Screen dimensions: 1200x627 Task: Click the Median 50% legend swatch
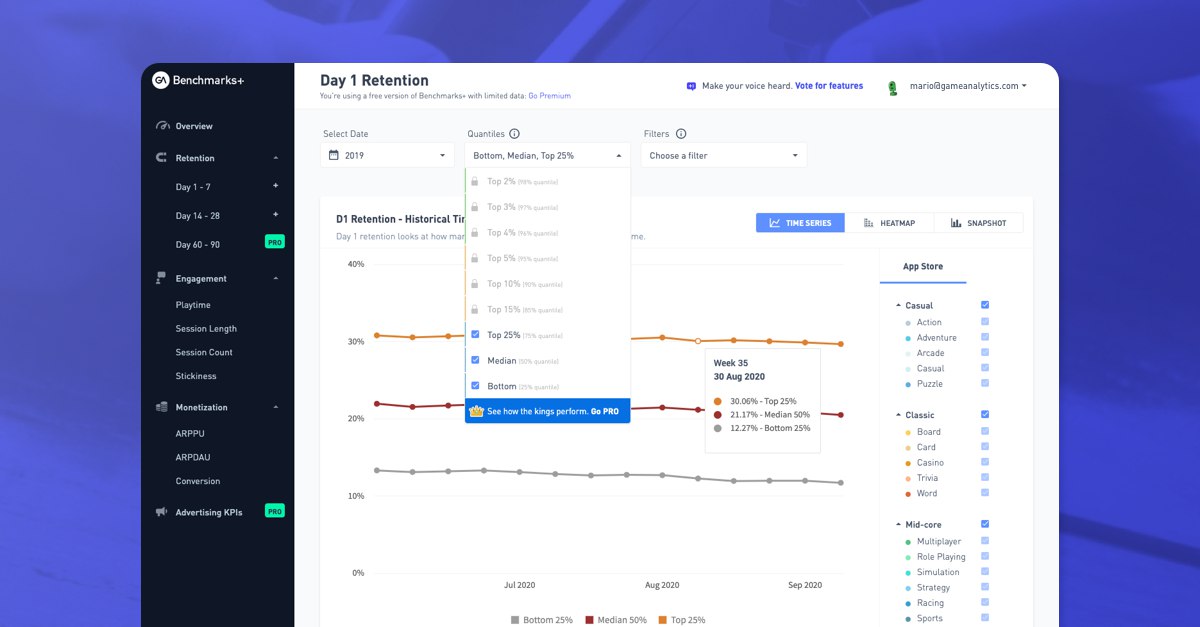(x=589, y=620)
